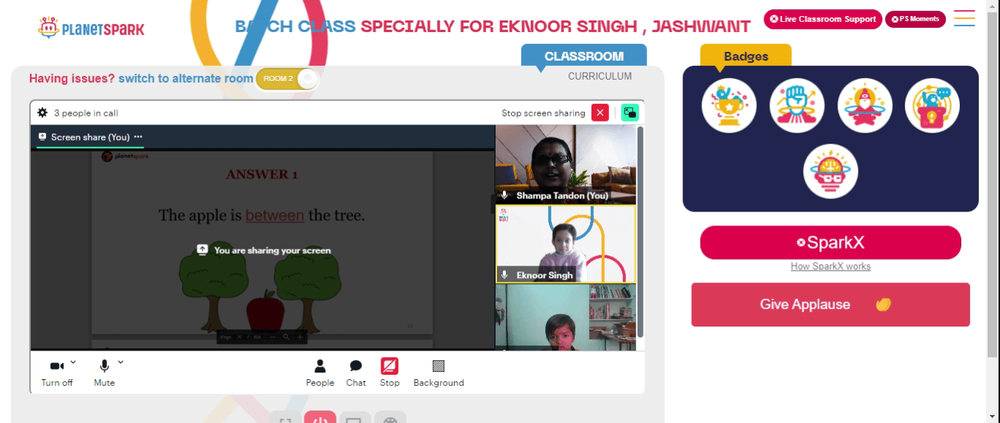1000x423 pixels.
Task: Click the PDF magnifier zoom icon
Action: coord(286,337)
